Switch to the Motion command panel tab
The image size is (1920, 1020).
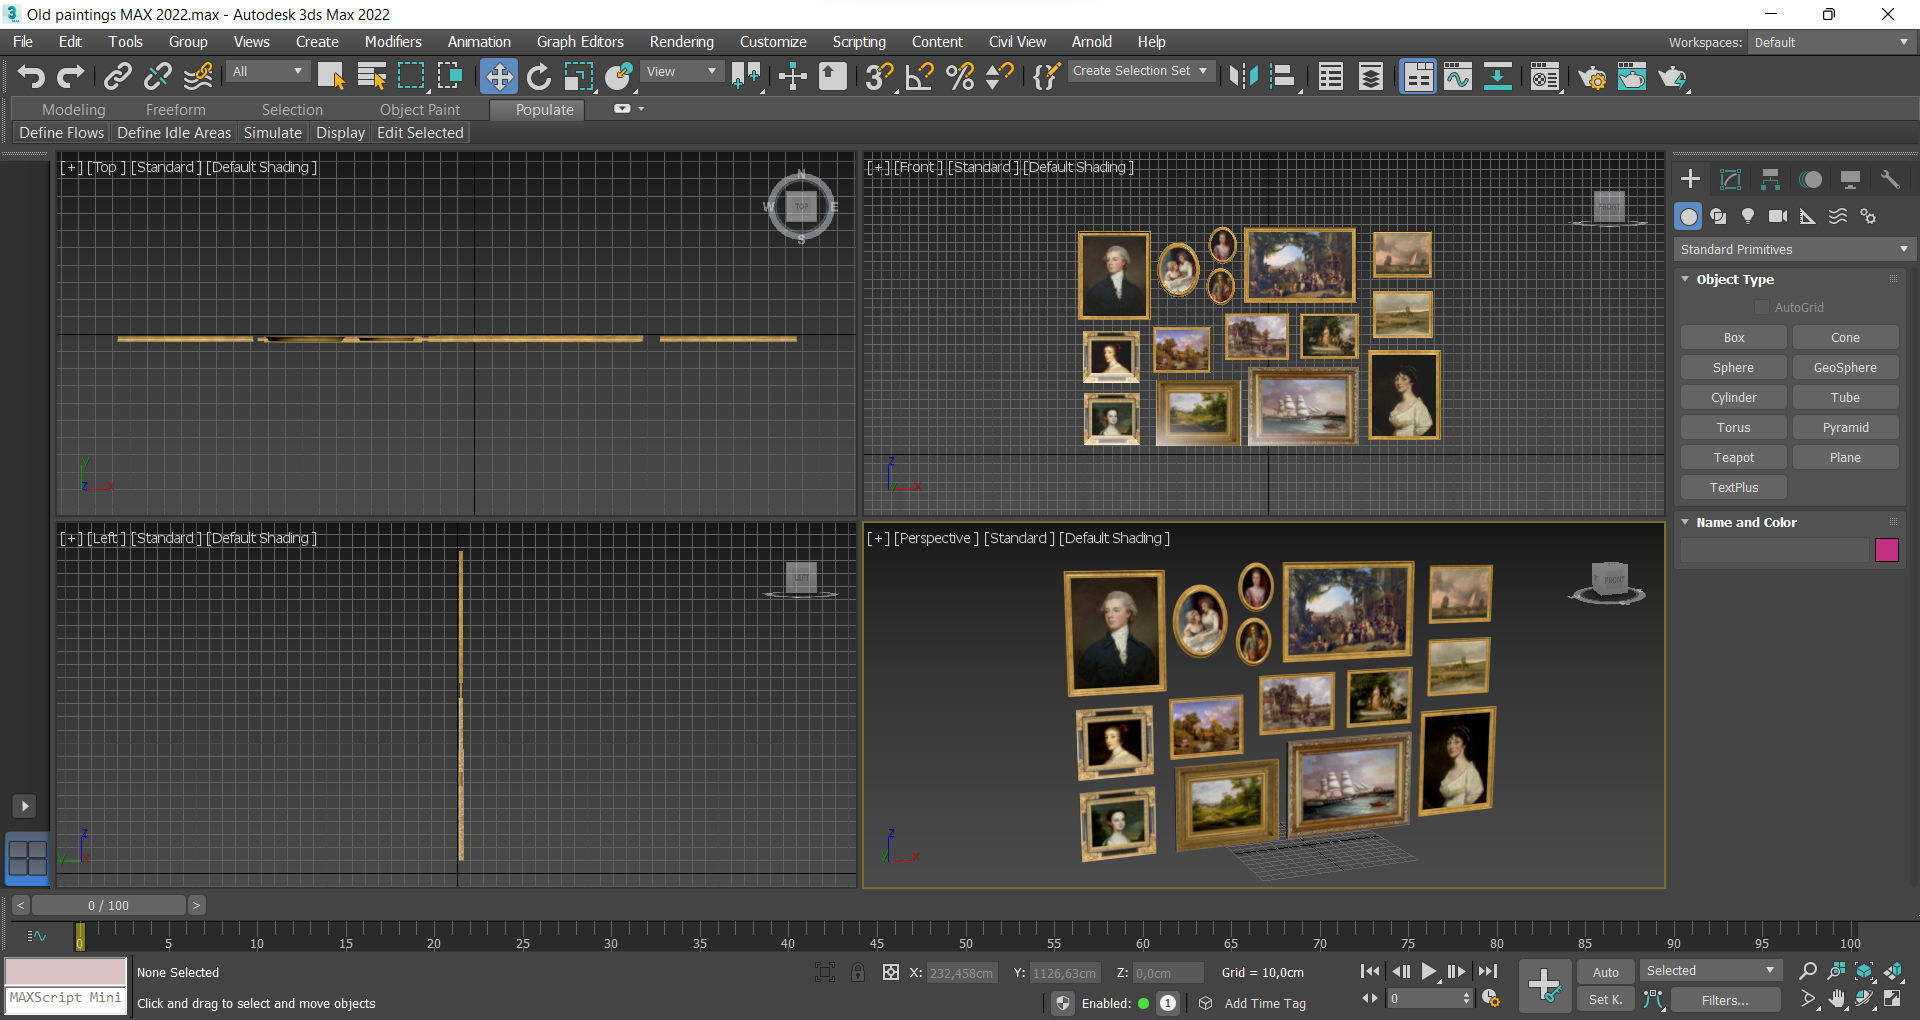click(1810, 179)
